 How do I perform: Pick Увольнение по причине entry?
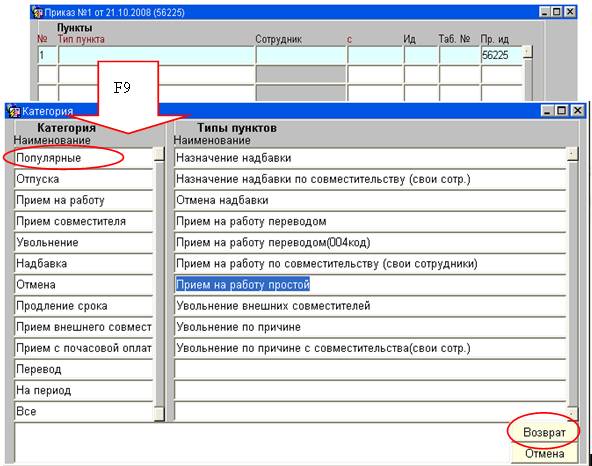tap(370, 327)
